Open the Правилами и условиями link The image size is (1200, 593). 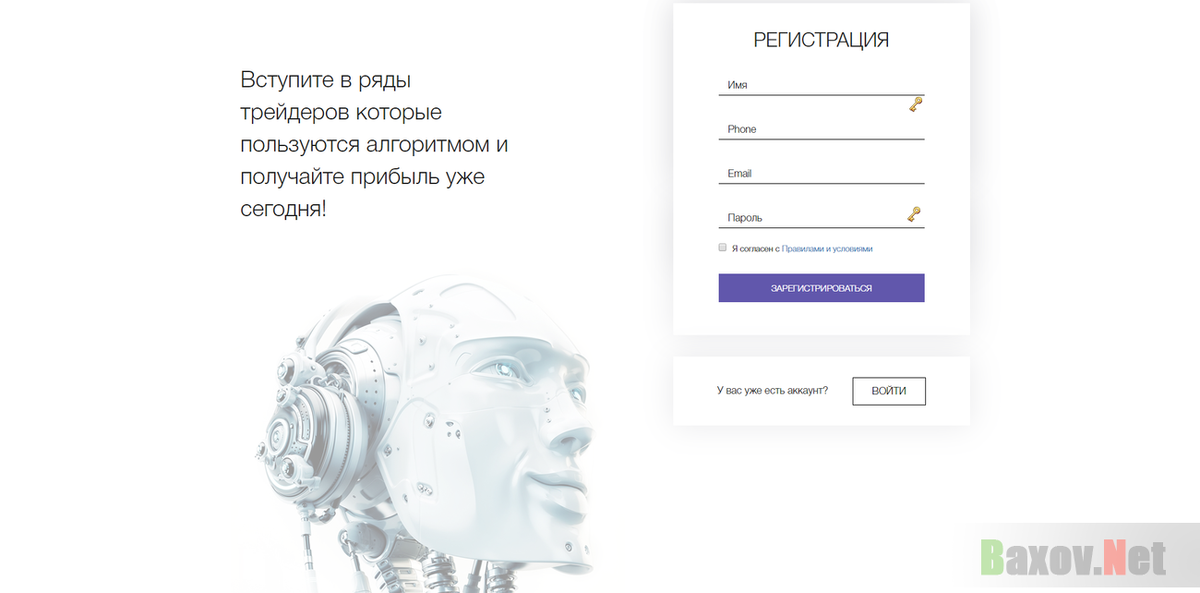pos(827,248)
